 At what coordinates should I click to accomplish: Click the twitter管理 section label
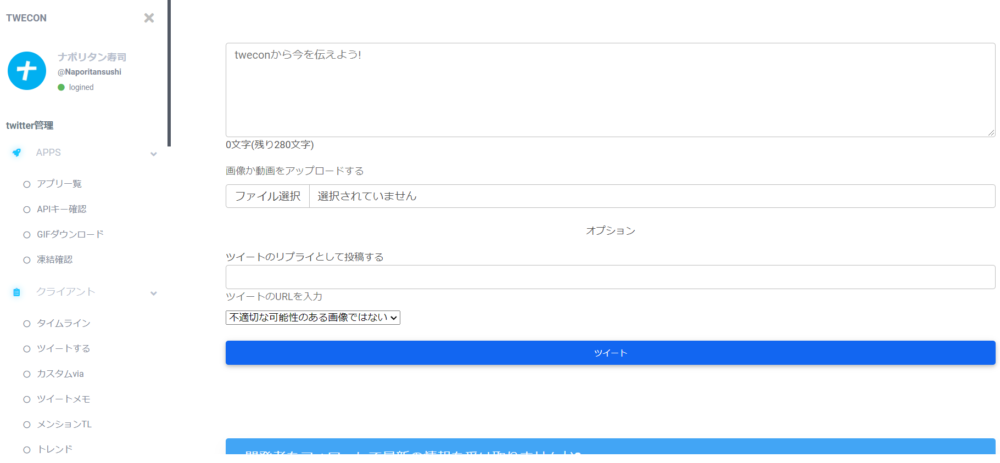point(30,126)
